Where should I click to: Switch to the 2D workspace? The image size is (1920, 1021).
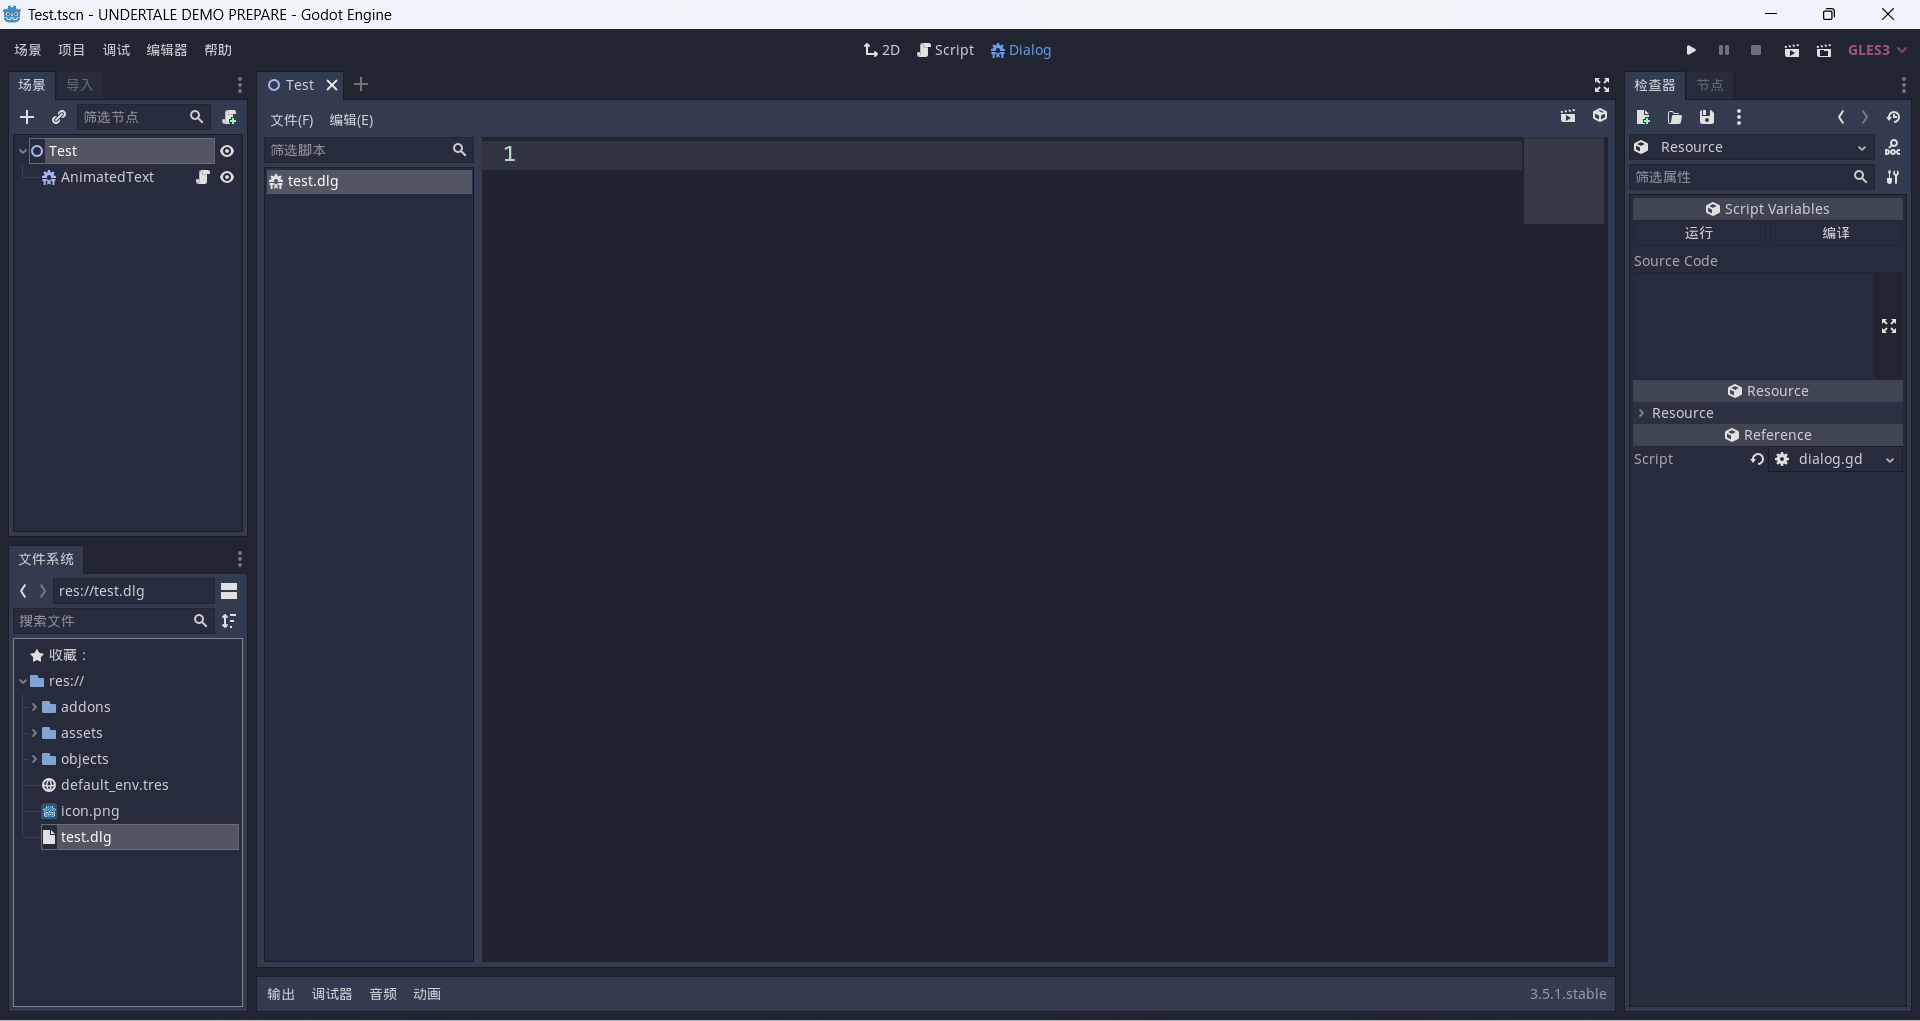pyautogui.click(x=882, y=50)
